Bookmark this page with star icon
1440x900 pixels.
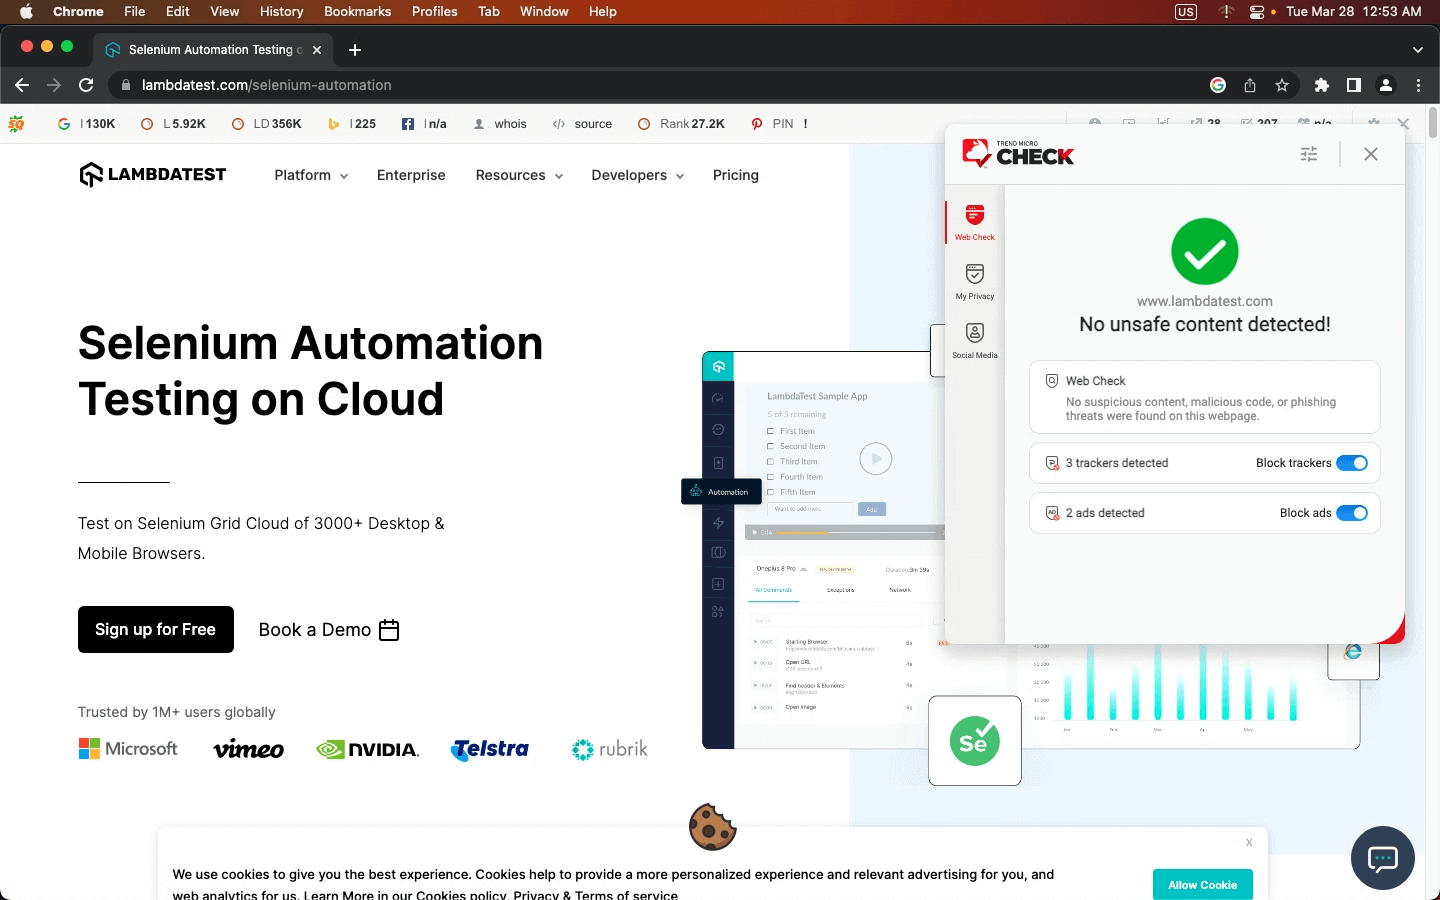point(1282,85)
